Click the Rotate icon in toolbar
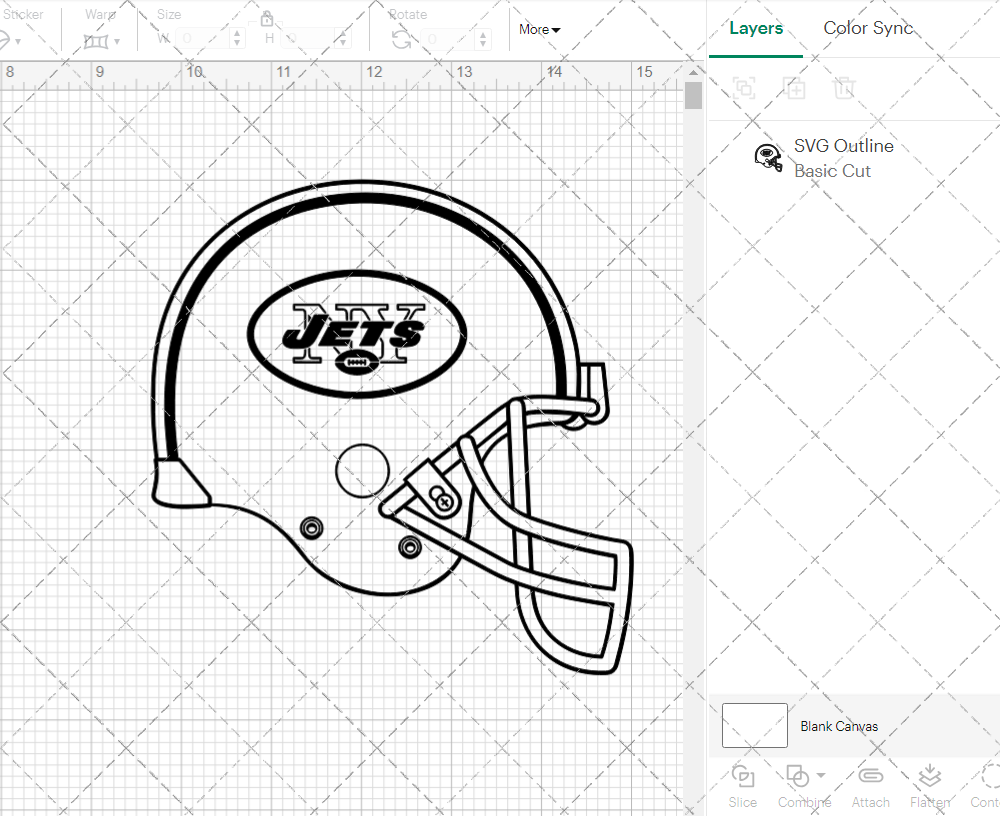This screenshot has width=1000, height=816. [401, 39]
